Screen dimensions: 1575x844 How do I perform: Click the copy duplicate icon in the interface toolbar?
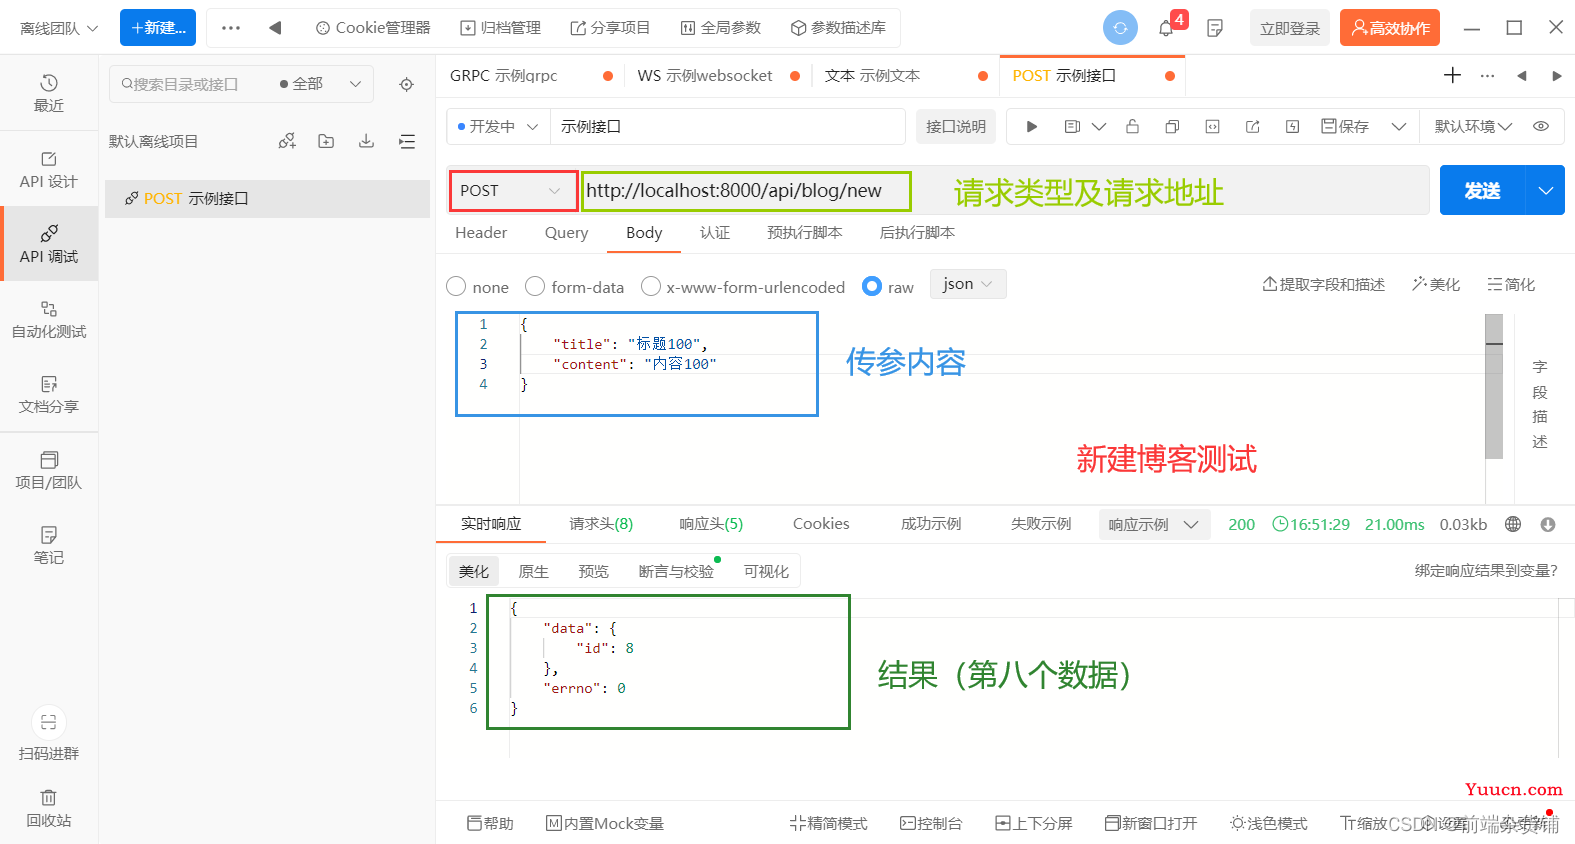[1172, 126]
